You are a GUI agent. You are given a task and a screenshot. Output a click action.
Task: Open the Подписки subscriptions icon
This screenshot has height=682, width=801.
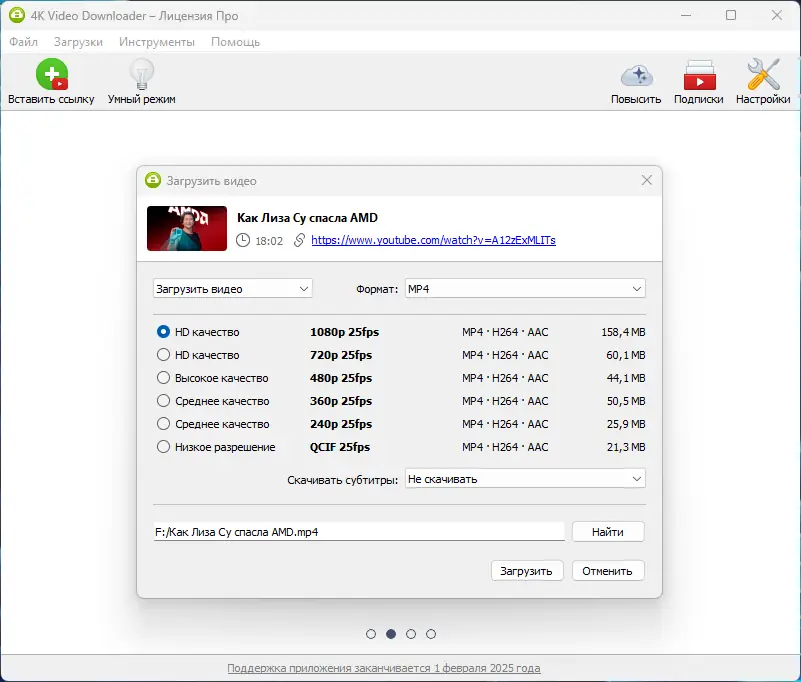coord(699,75)
